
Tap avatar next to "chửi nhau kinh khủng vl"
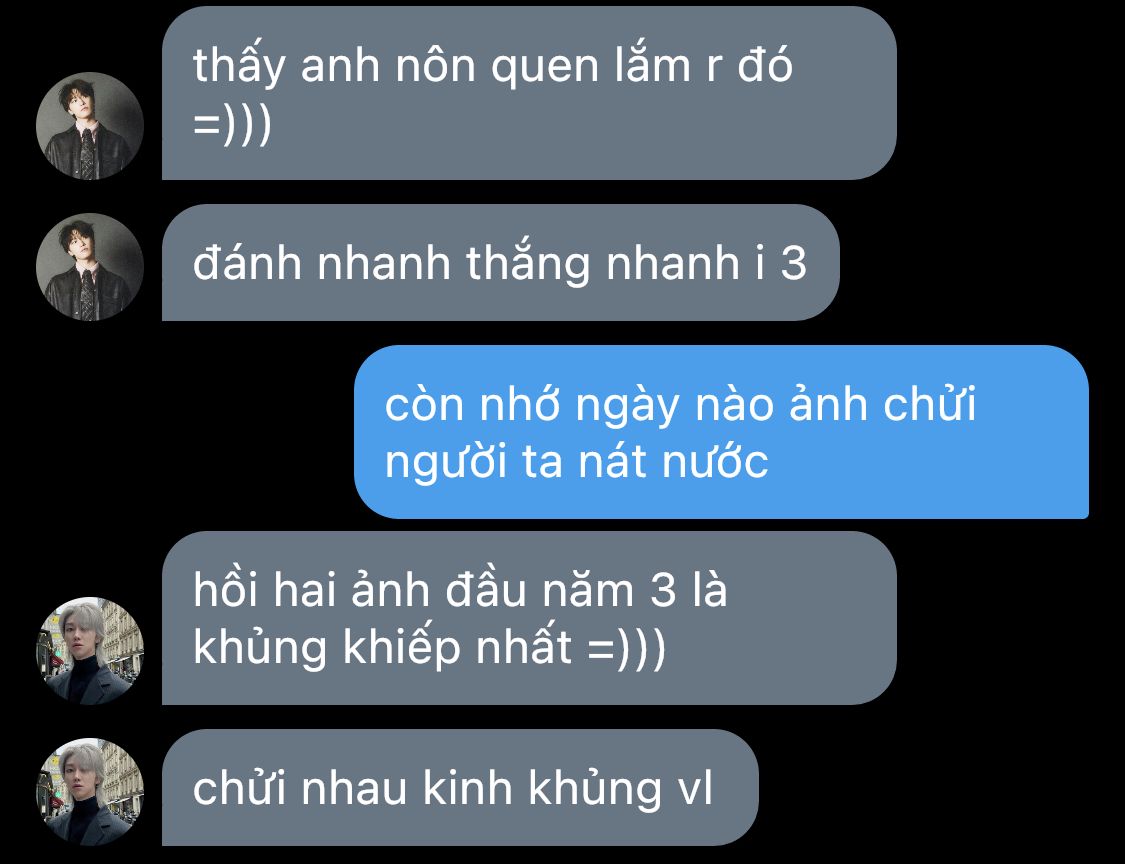coord(90,792)
